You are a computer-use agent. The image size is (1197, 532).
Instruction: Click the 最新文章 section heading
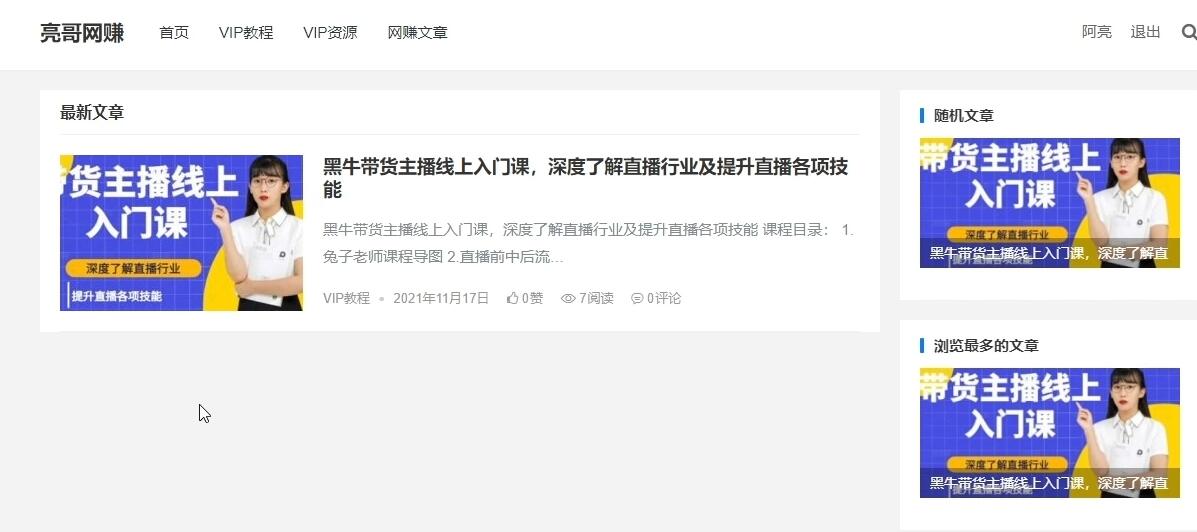[x=92, y=113]
